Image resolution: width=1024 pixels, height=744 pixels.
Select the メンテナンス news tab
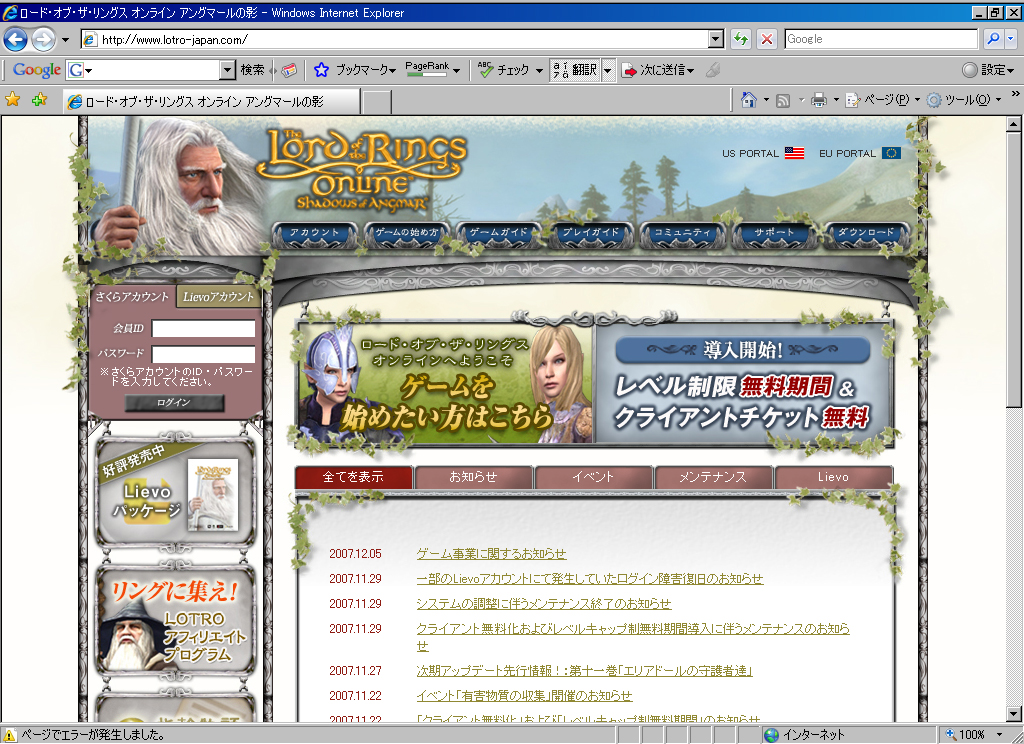(713, 477)
